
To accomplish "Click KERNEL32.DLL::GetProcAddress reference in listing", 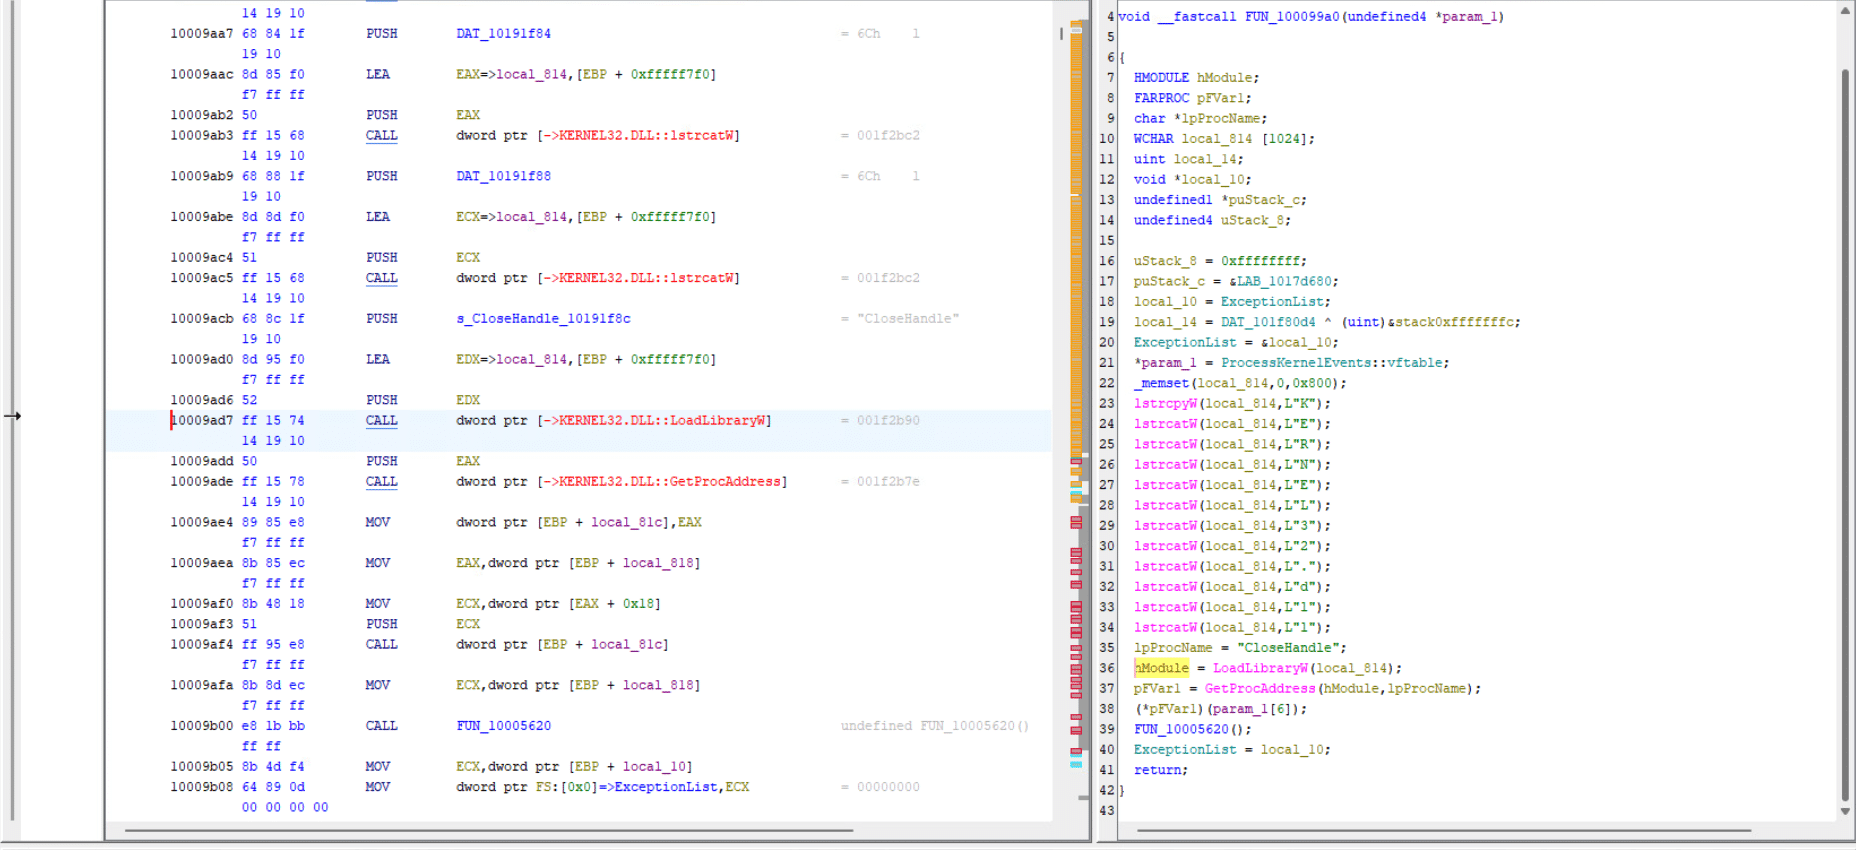I will [669, 482].
